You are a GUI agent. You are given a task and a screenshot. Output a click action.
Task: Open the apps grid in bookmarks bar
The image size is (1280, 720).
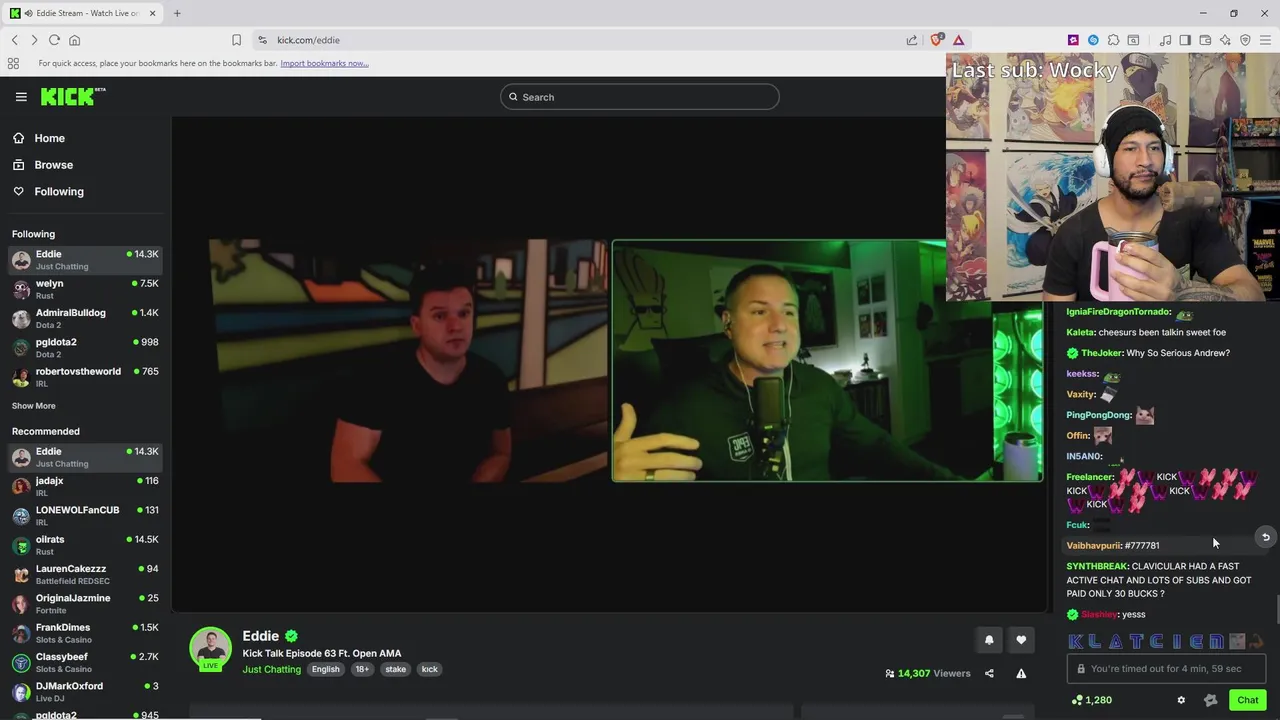(13, 63)
